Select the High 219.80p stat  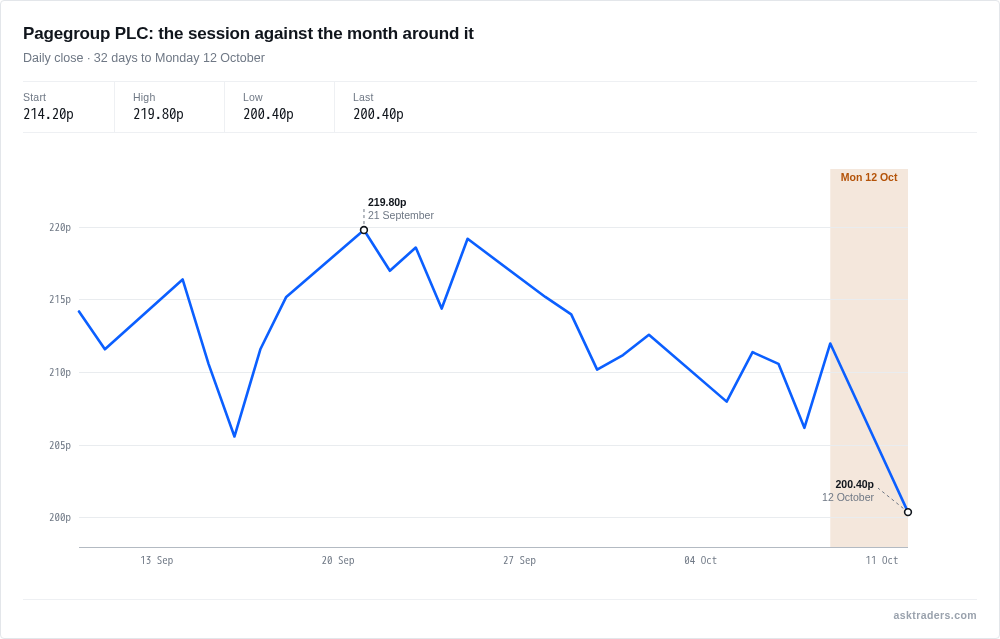click(x=170, y=107)
